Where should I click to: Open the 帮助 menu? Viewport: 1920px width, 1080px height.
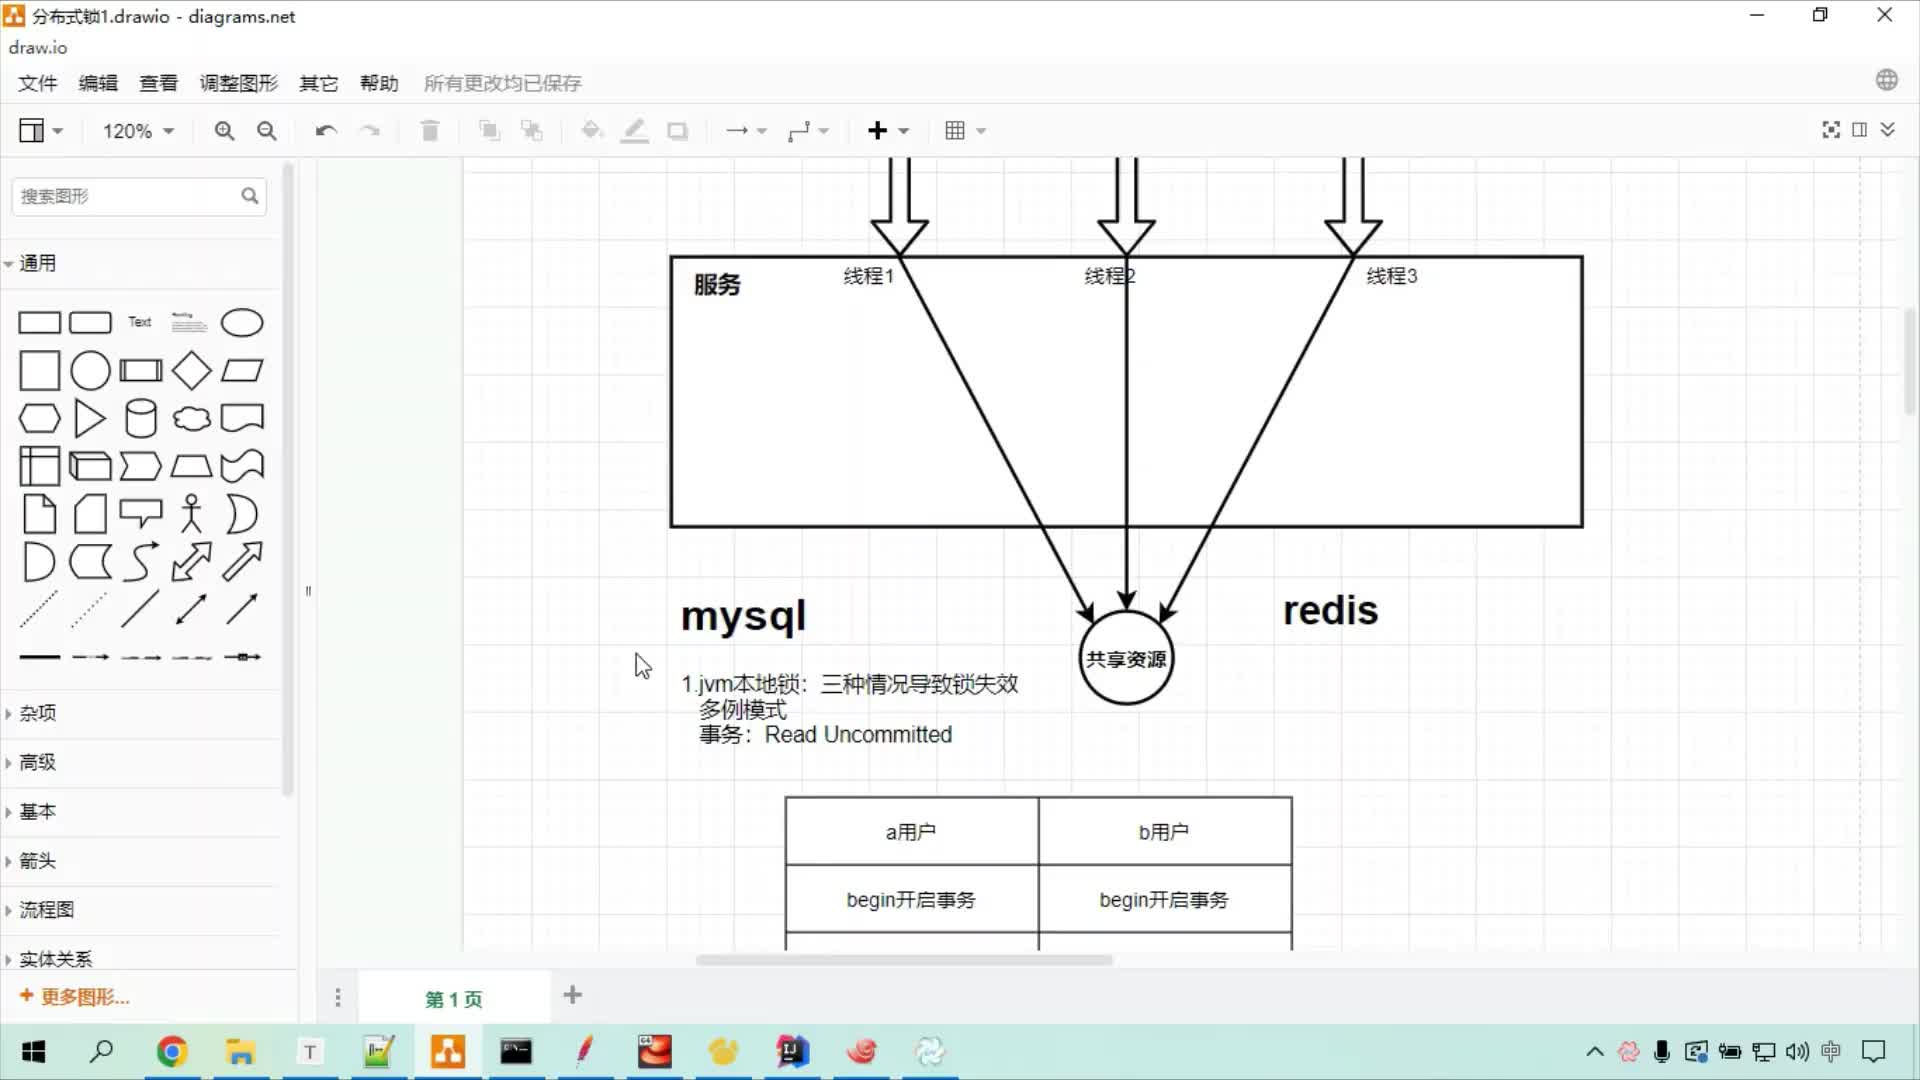tap(379, 83)
